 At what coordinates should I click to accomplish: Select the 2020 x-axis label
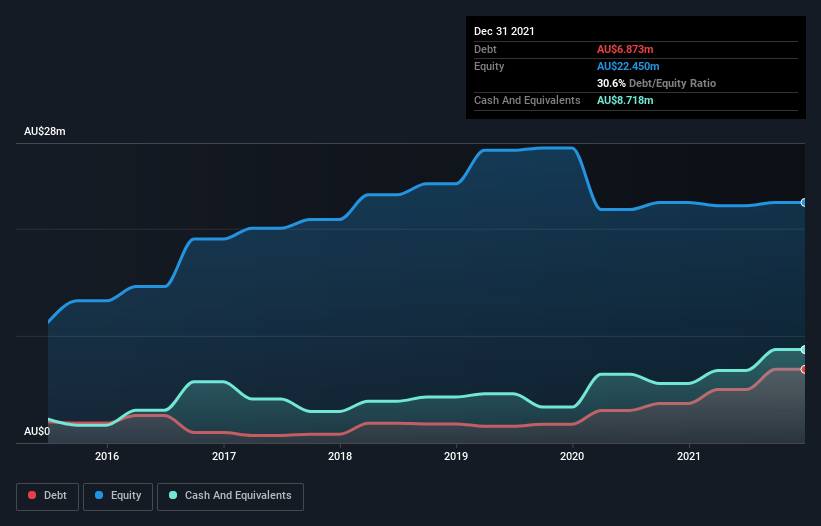coord(572,456)
